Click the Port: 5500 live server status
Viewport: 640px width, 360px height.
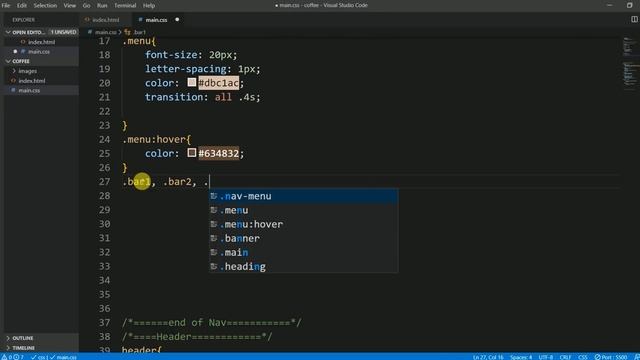(611, 357)
